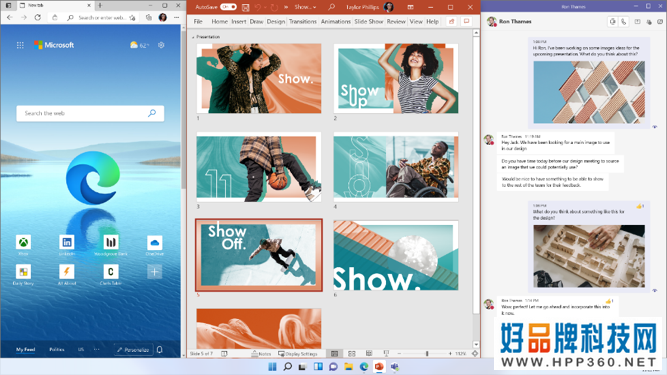Click the Search the web box
Image resolution: width=667 pixels, height=375 pixels.
pyautogui.click(x=90, y=113)
